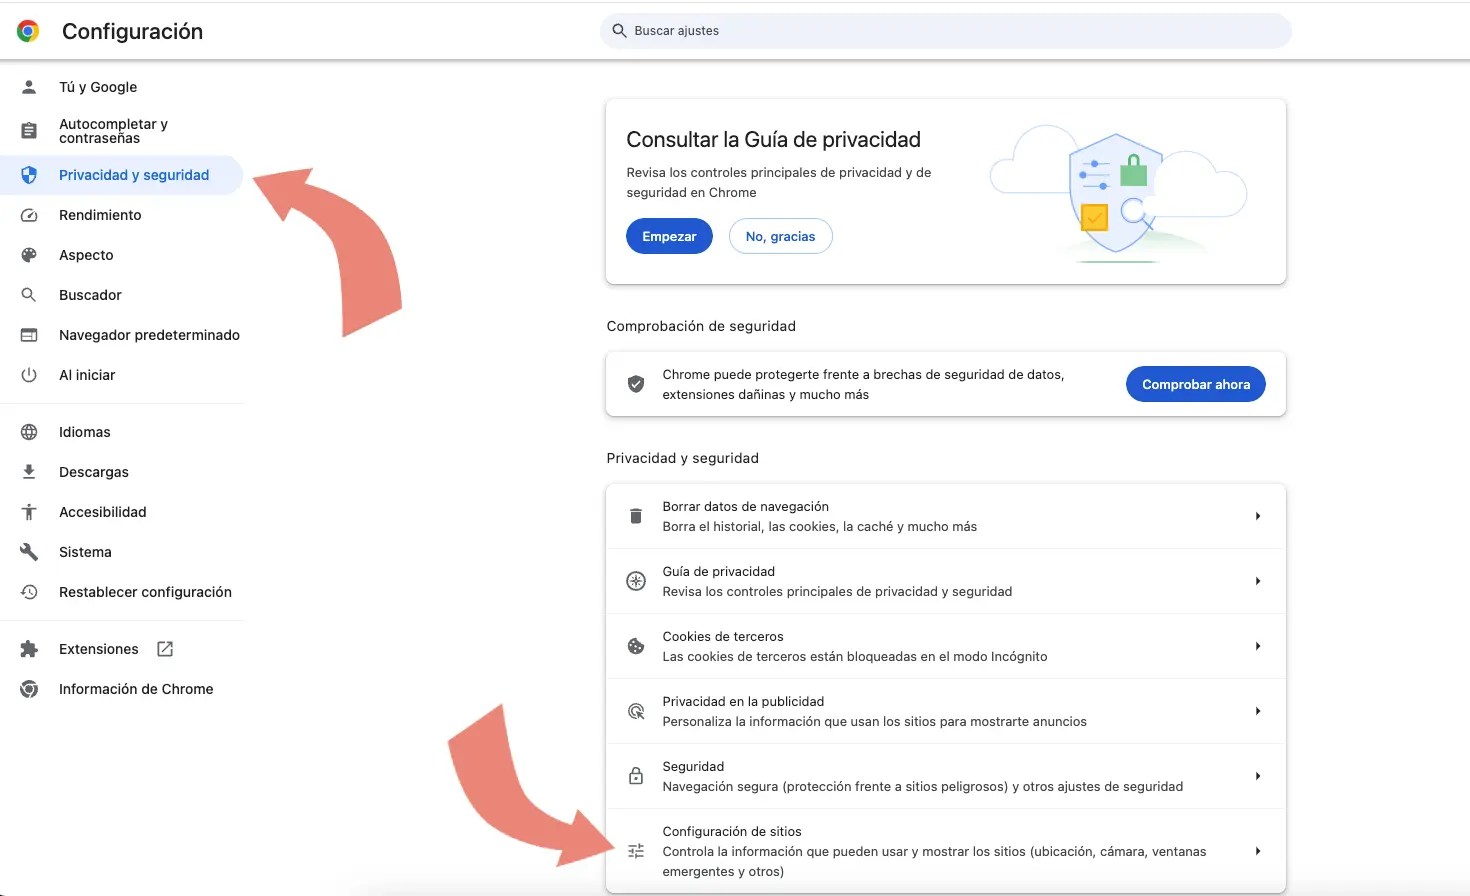Click the compass icon for Guía de privacidad
The image size is (1470, 896).
(636, 581)
